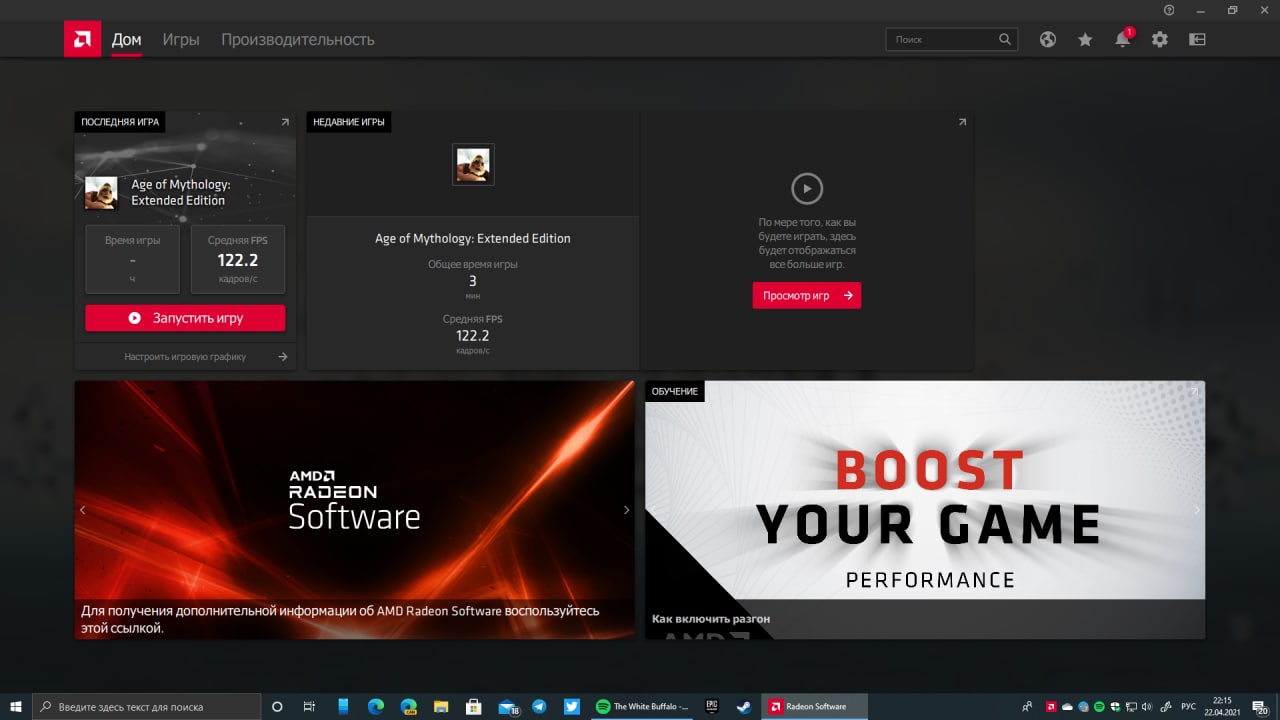Open Mail app from taskbar
Screen dimensions: 1280x720
click(507, 706)
